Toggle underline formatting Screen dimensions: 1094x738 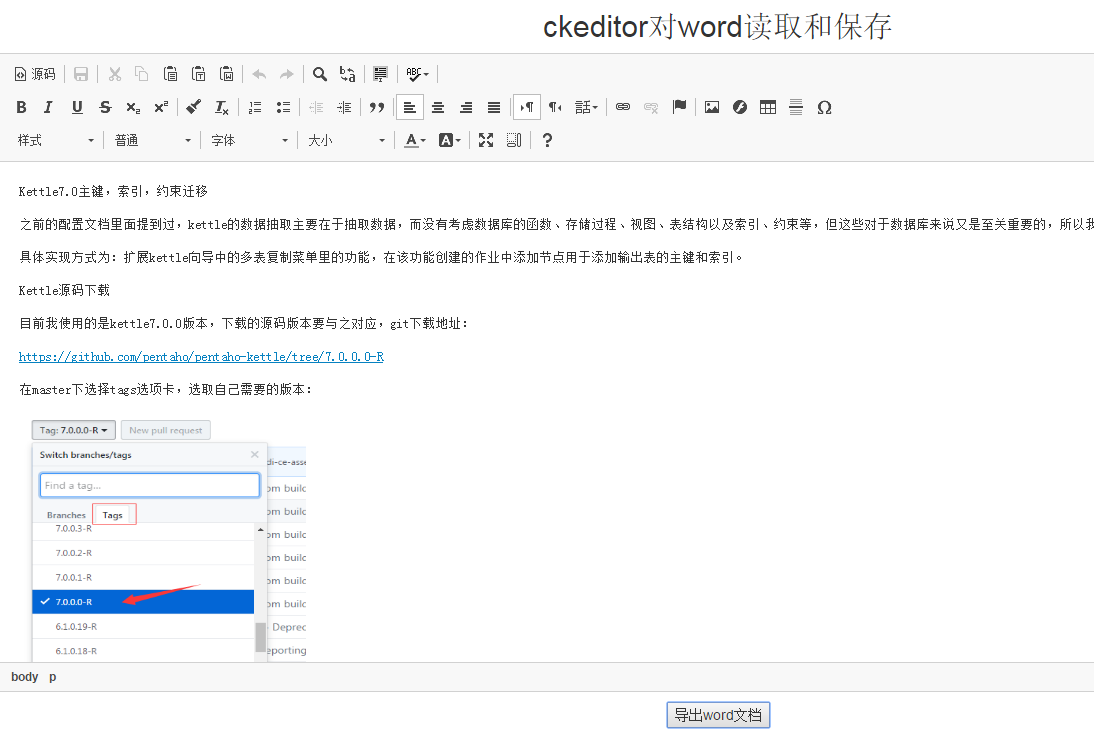coord(77,107)
